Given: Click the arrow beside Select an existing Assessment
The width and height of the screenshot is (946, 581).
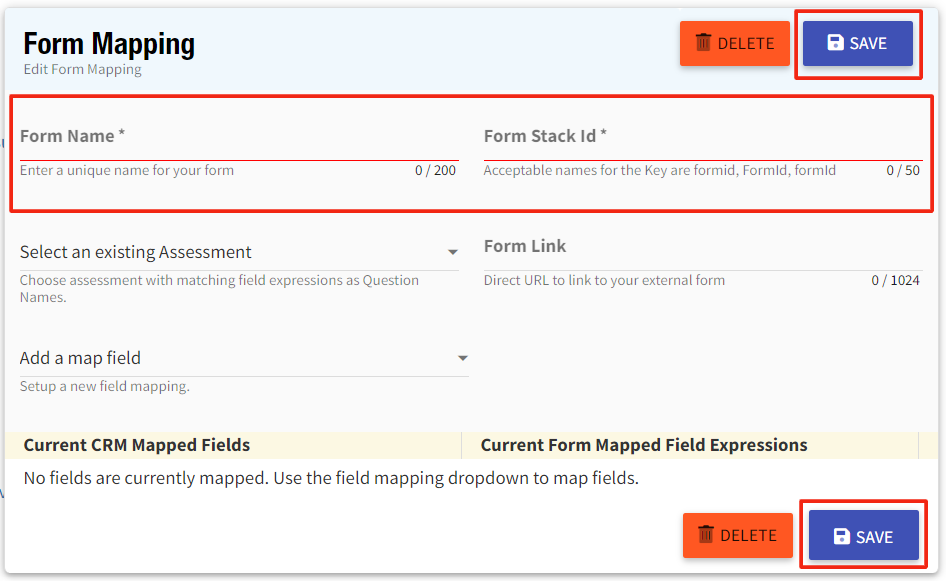Looking at the screenshot, I should (452, 252).
